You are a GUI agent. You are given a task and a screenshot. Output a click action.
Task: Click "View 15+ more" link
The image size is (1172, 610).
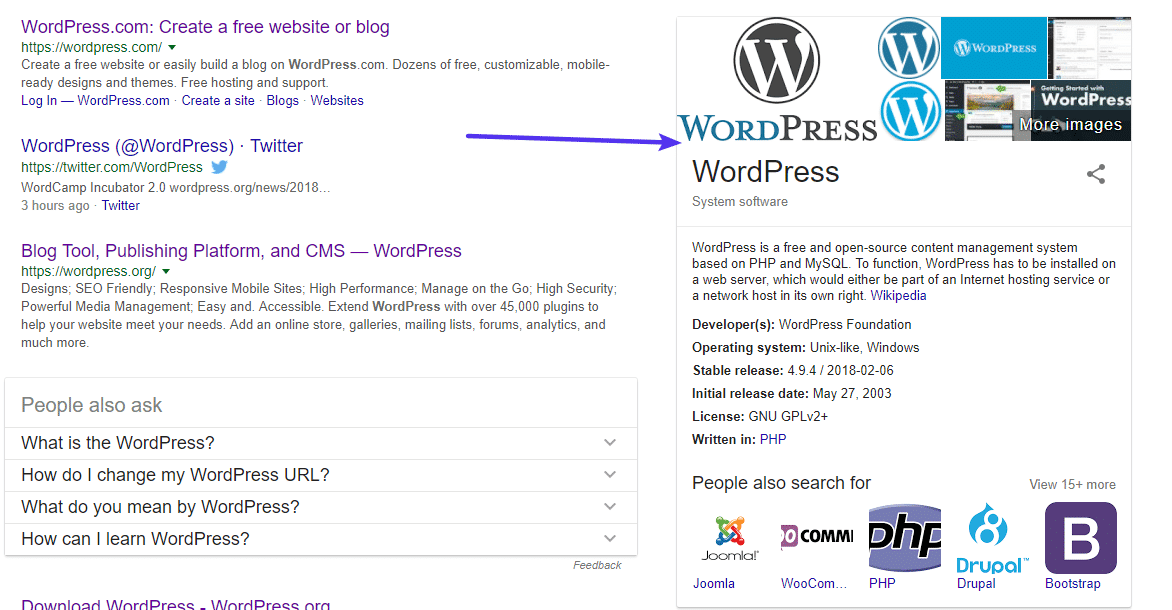coord(1072,485)
